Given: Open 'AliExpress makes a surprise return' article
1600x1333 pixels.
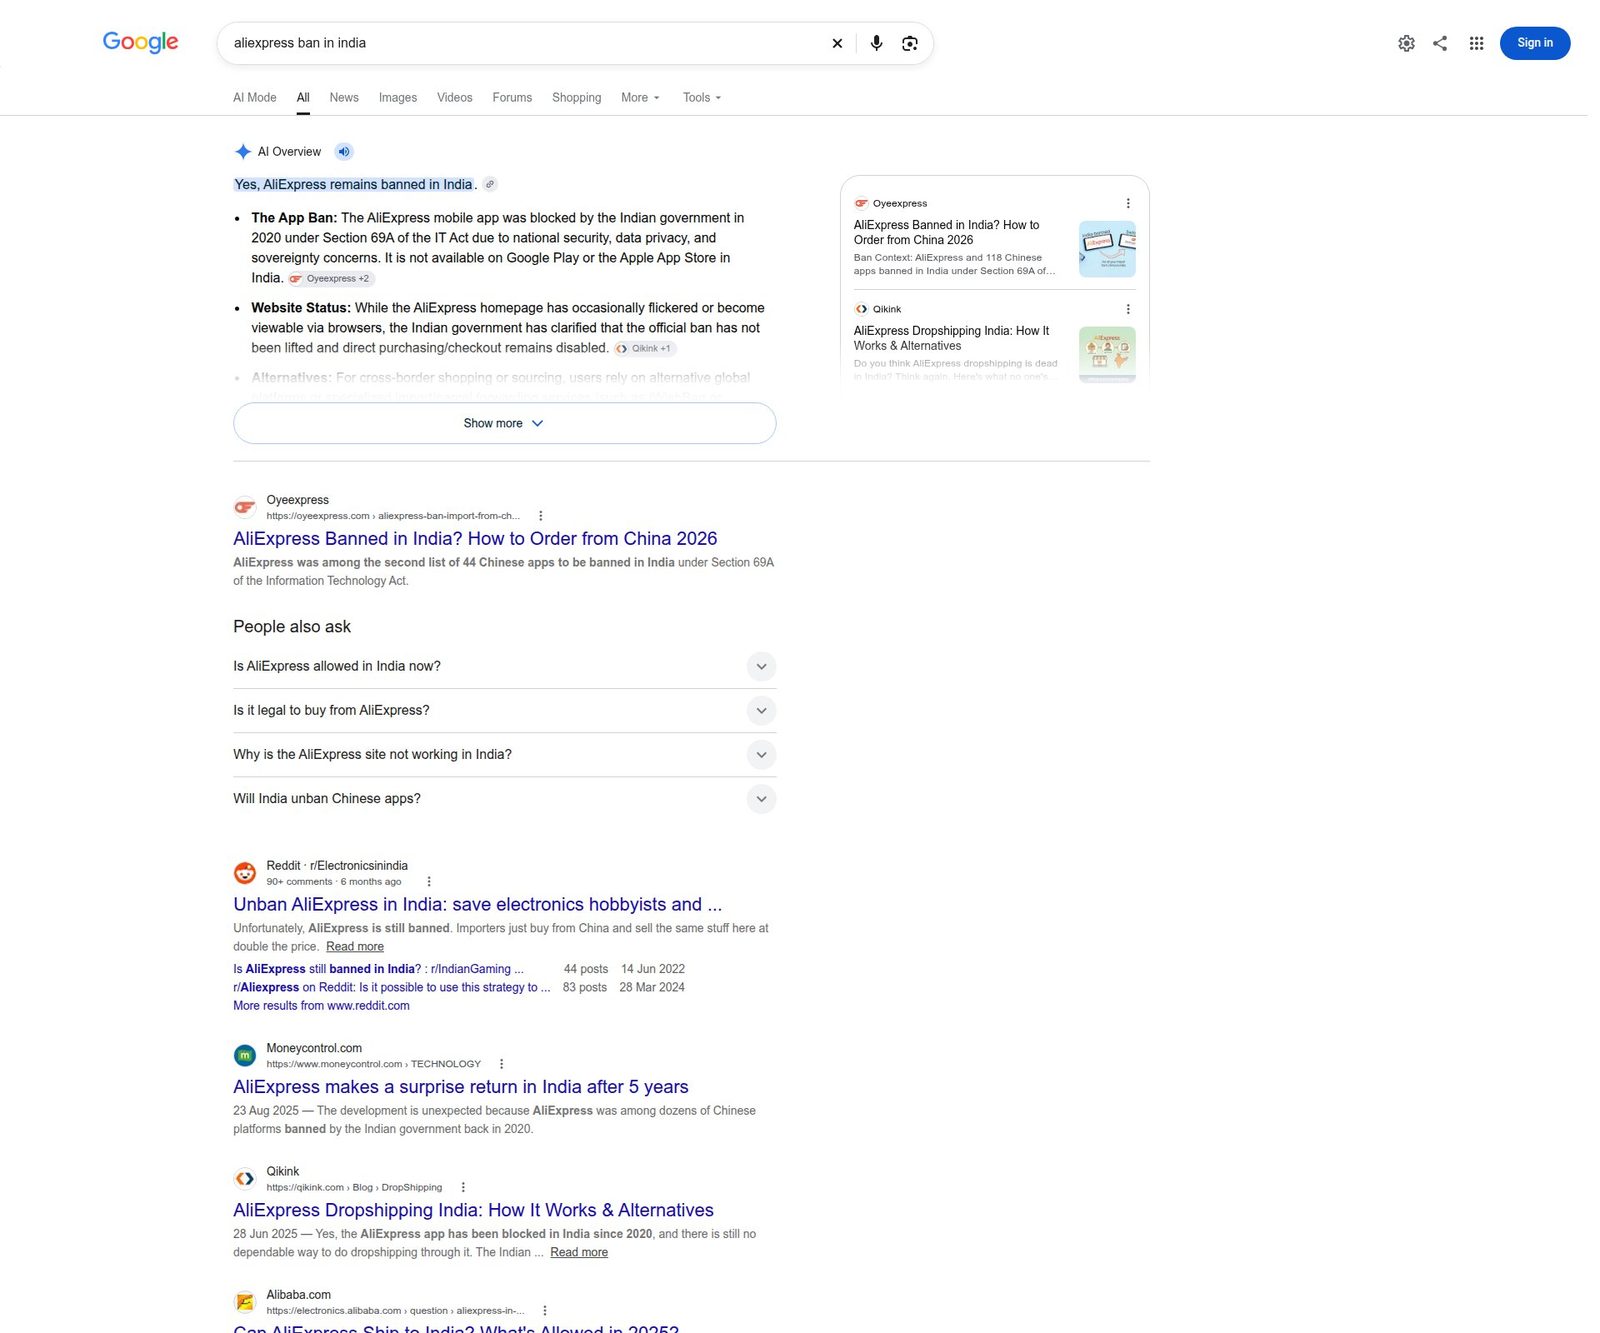Looking at the screenshot, I should point(461,1087).
